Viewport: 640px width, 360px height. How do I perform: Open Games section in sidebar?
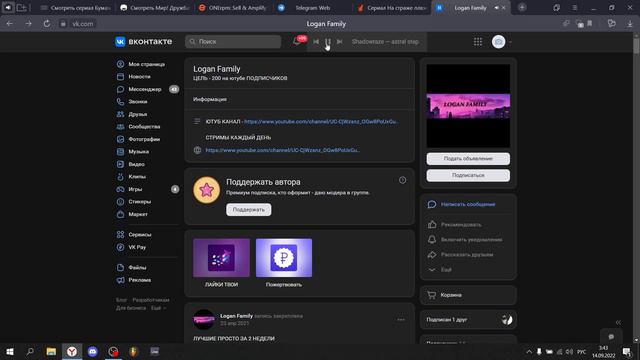click(129, 189)
